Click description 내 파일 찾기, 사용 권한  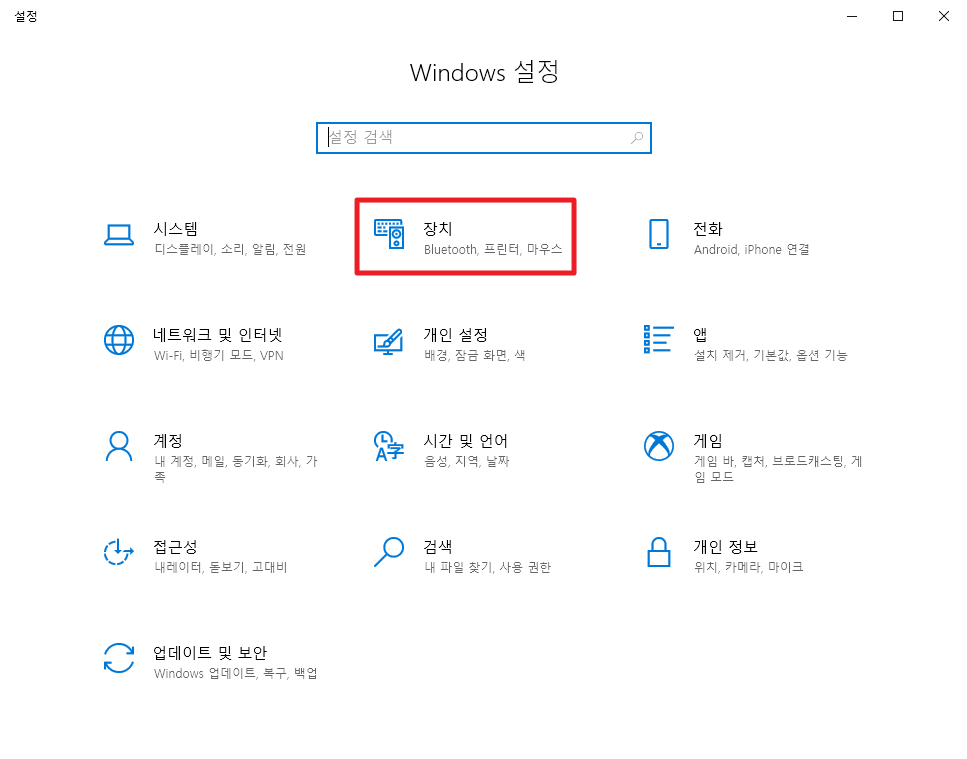pyautogui.click(x=488, y=567)
